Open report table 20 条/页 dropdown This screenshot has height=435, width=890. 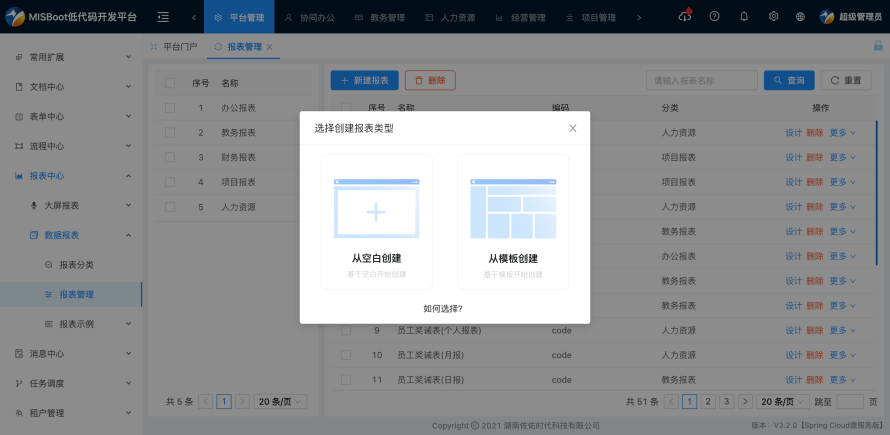(783, 401)
